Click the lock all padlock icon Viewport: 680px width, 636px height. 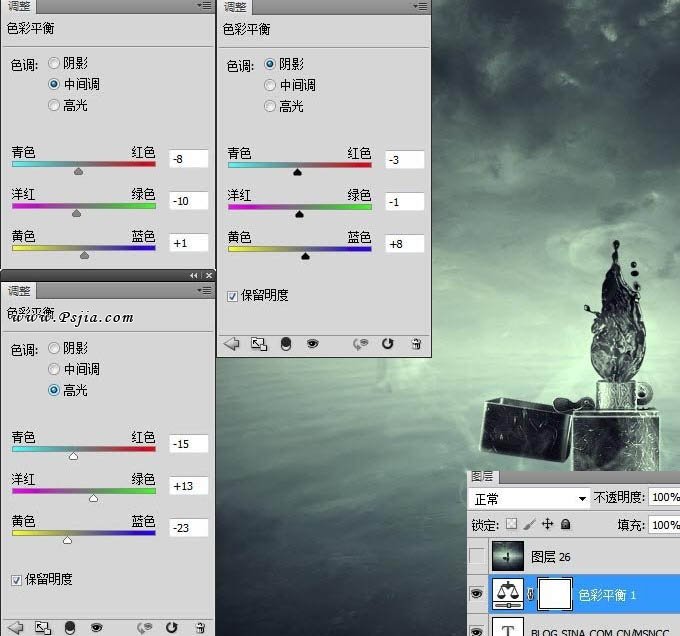[x=565, y=524]
